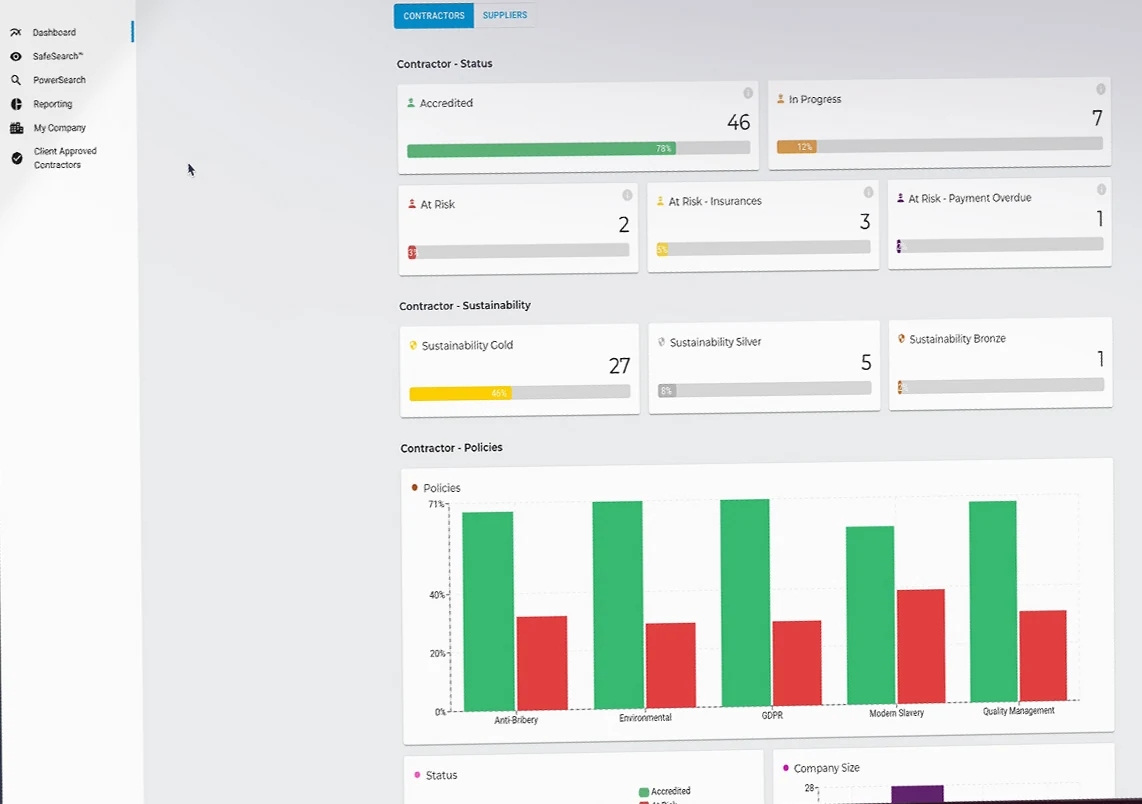1142x804 pixels.
Task: Open Client Approved Contractors in the sidebar
Action: click(x=65, y=158)
